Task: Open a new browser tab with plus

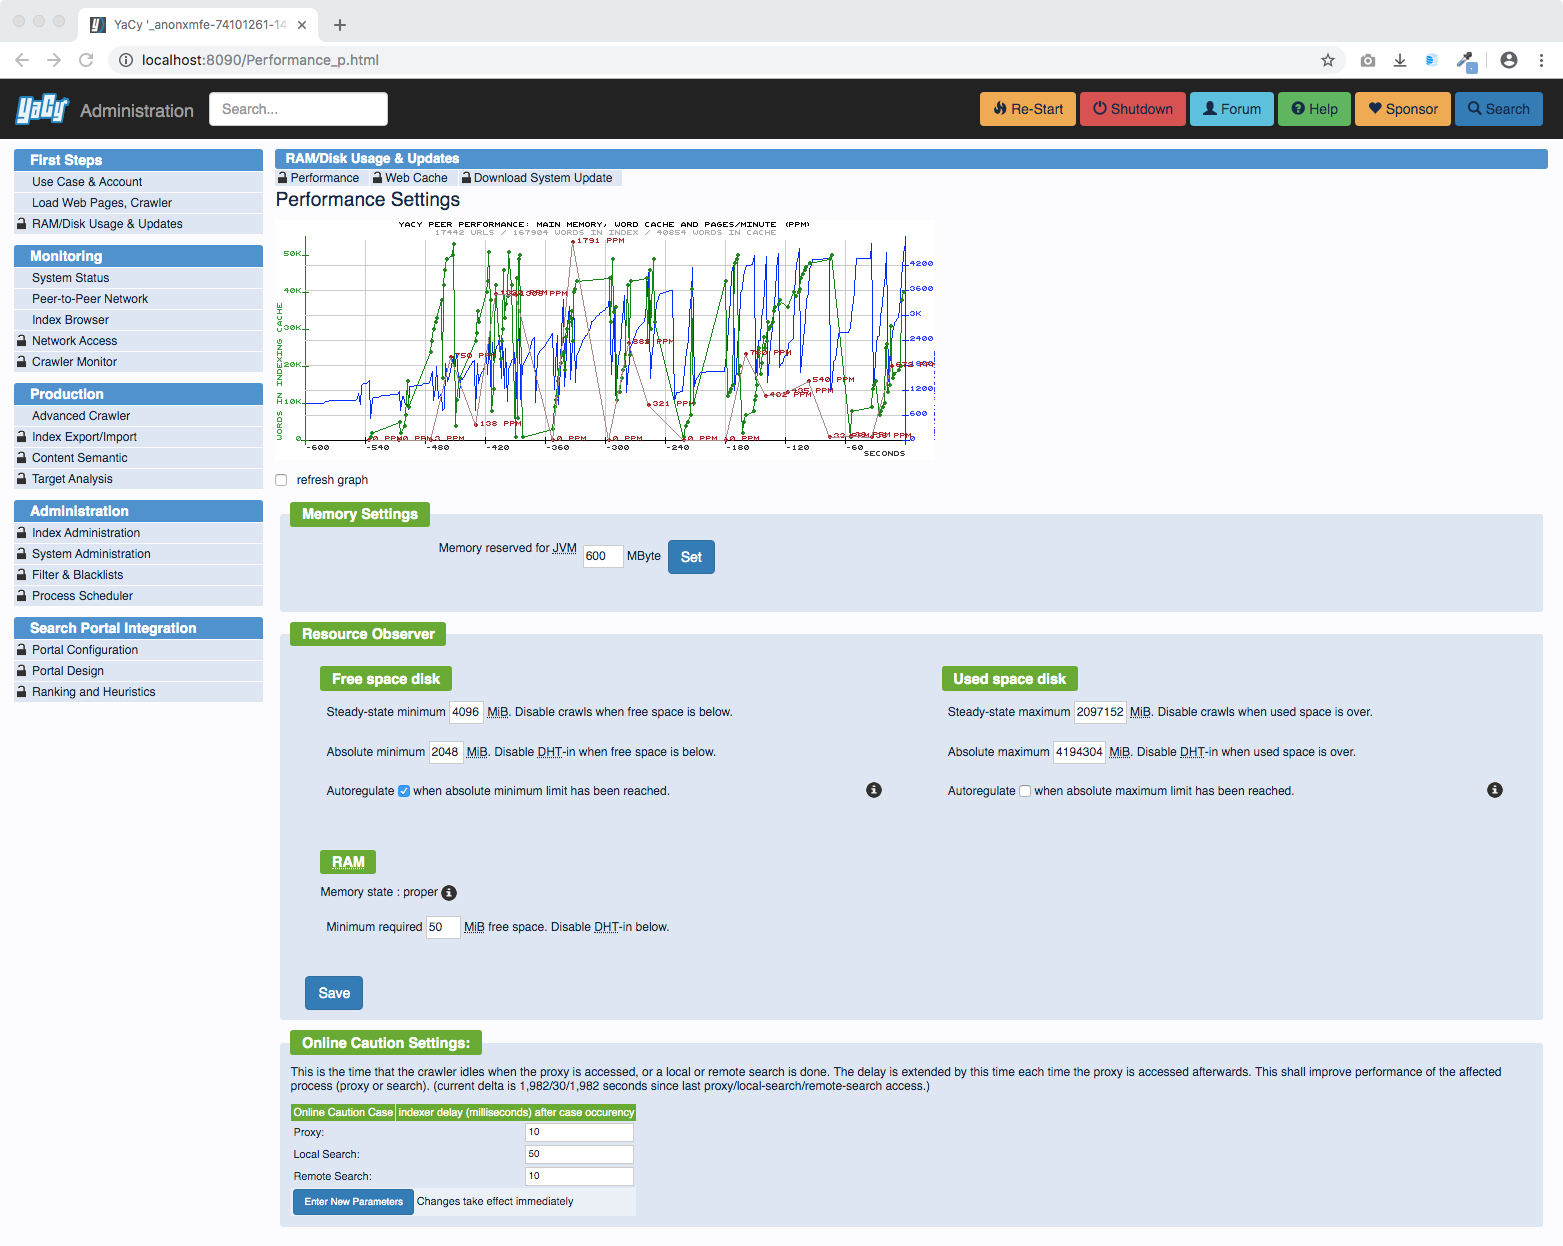Action: [340, 25]
